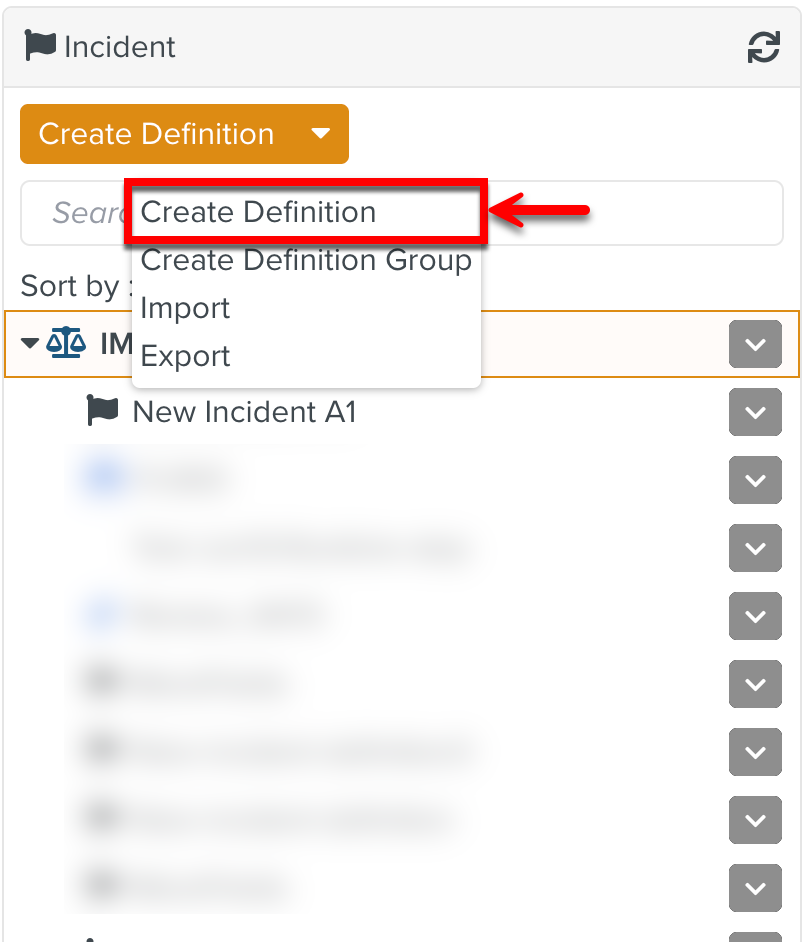Open the actions chevron on the third list row

coord(755,481)
